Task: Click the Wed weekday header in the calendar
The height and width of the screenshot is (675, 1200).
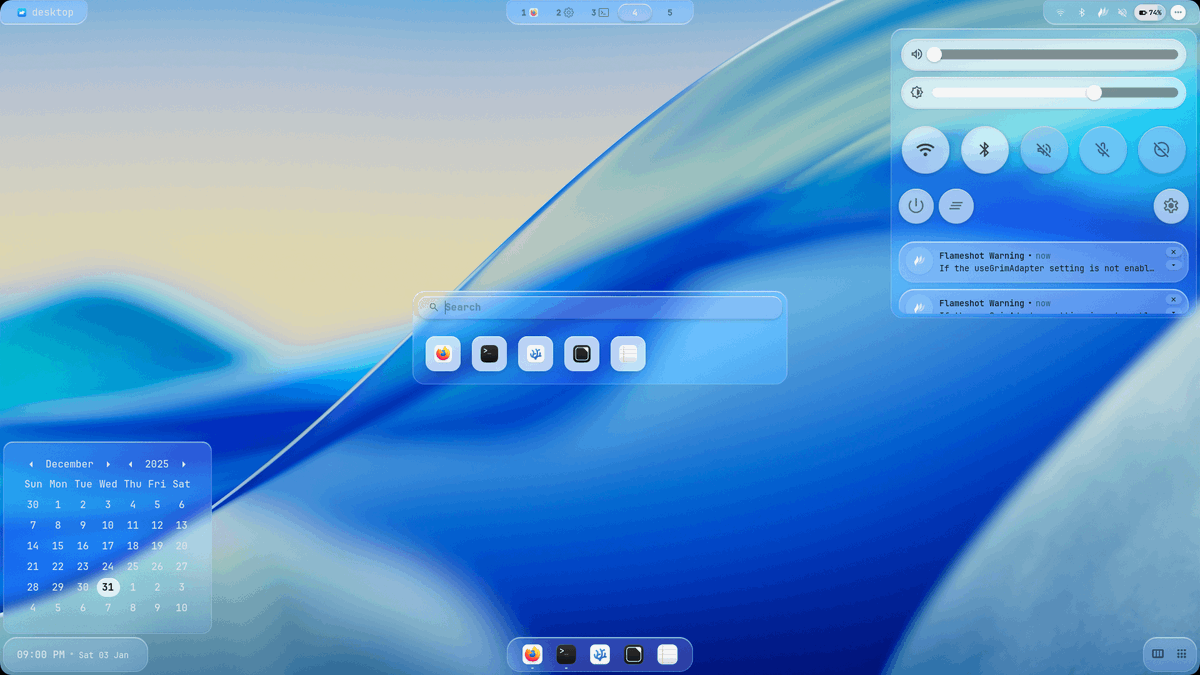Action: pos(108,484)
